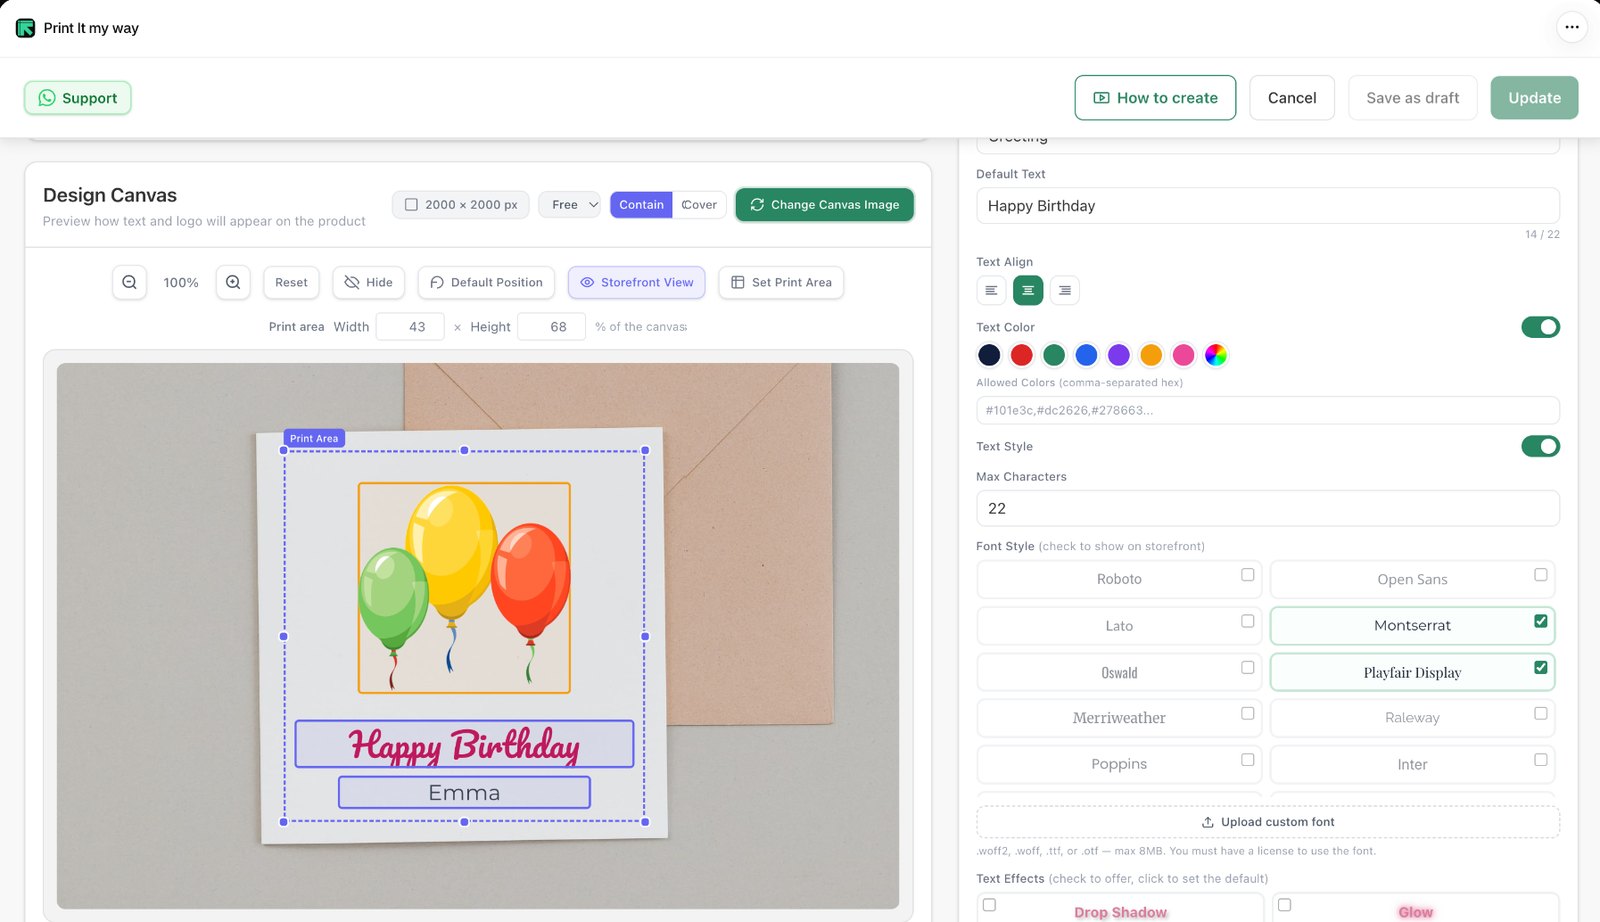
Task: Select the Cover fit mode
Action: (699, 205)
